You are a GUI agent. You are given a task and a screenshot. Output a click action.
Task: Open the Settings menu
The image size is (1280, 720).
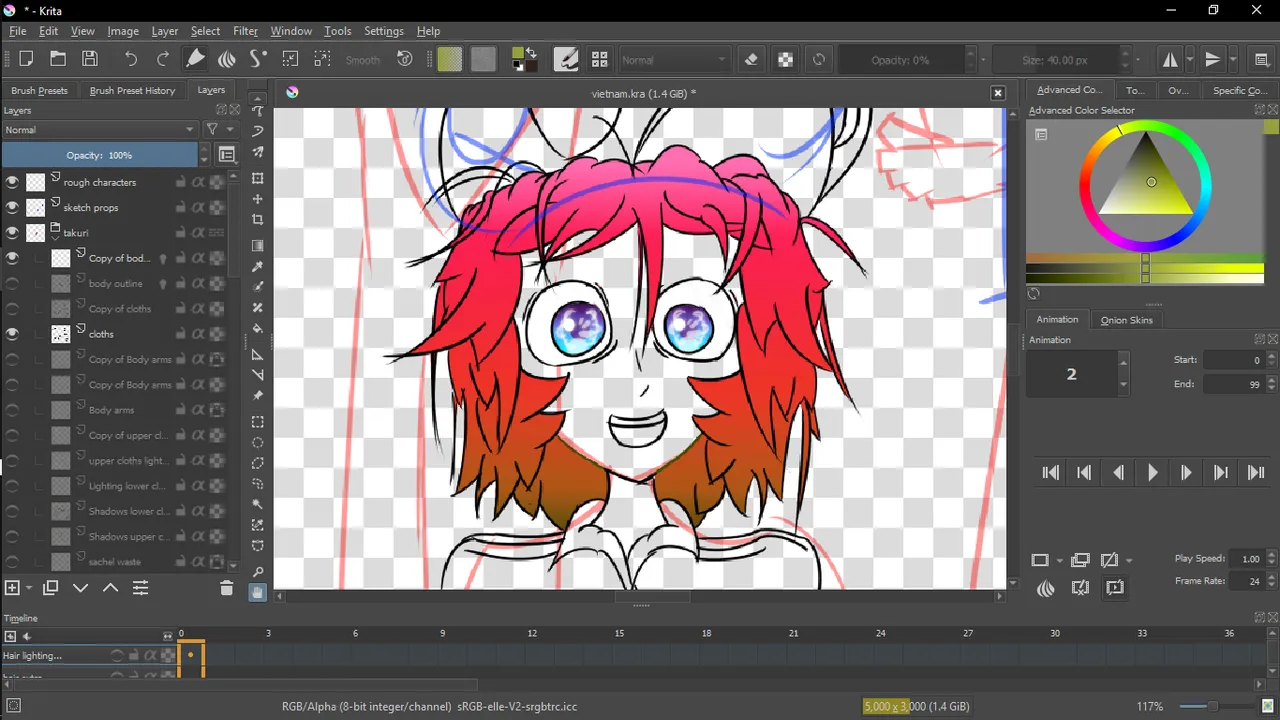pyautogui.click(x=384, y=31)
